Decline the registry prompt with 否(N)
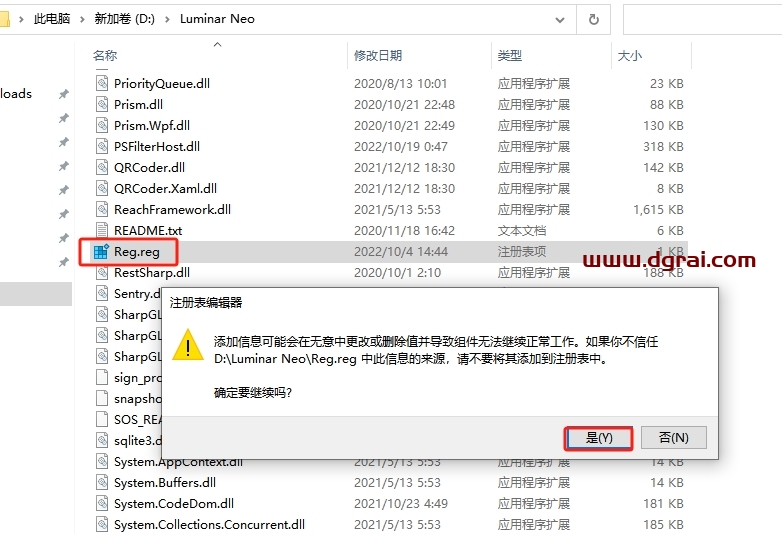Viewport: 782px width, 534px height. (x=673, y=438)
